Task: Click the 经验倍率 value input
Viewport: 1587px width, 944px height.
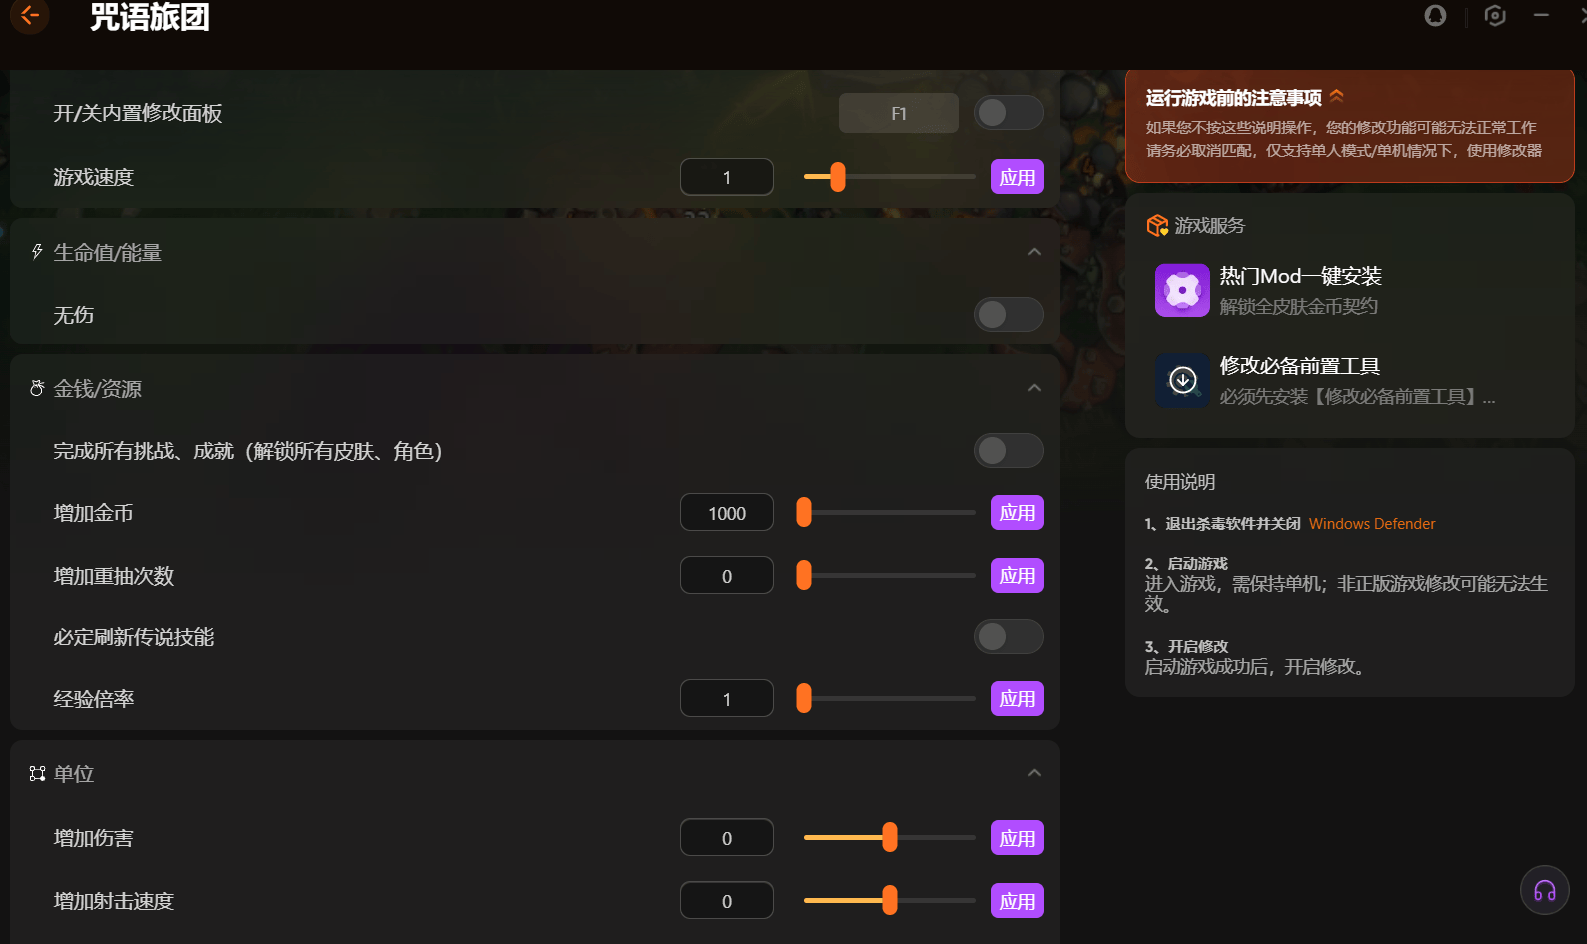Action: click(727, 699)
